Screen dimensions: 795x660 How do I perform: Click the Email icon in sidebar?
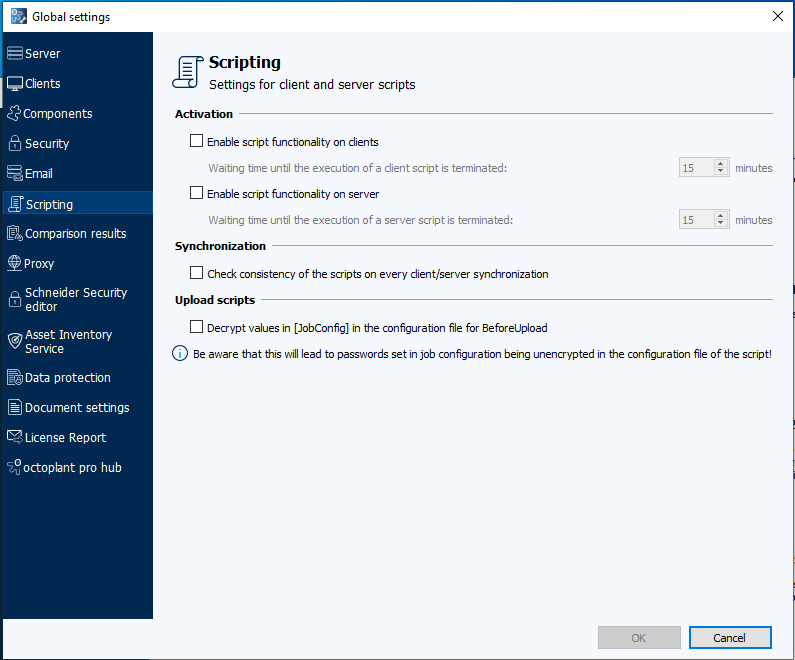(x=15, y=173)
